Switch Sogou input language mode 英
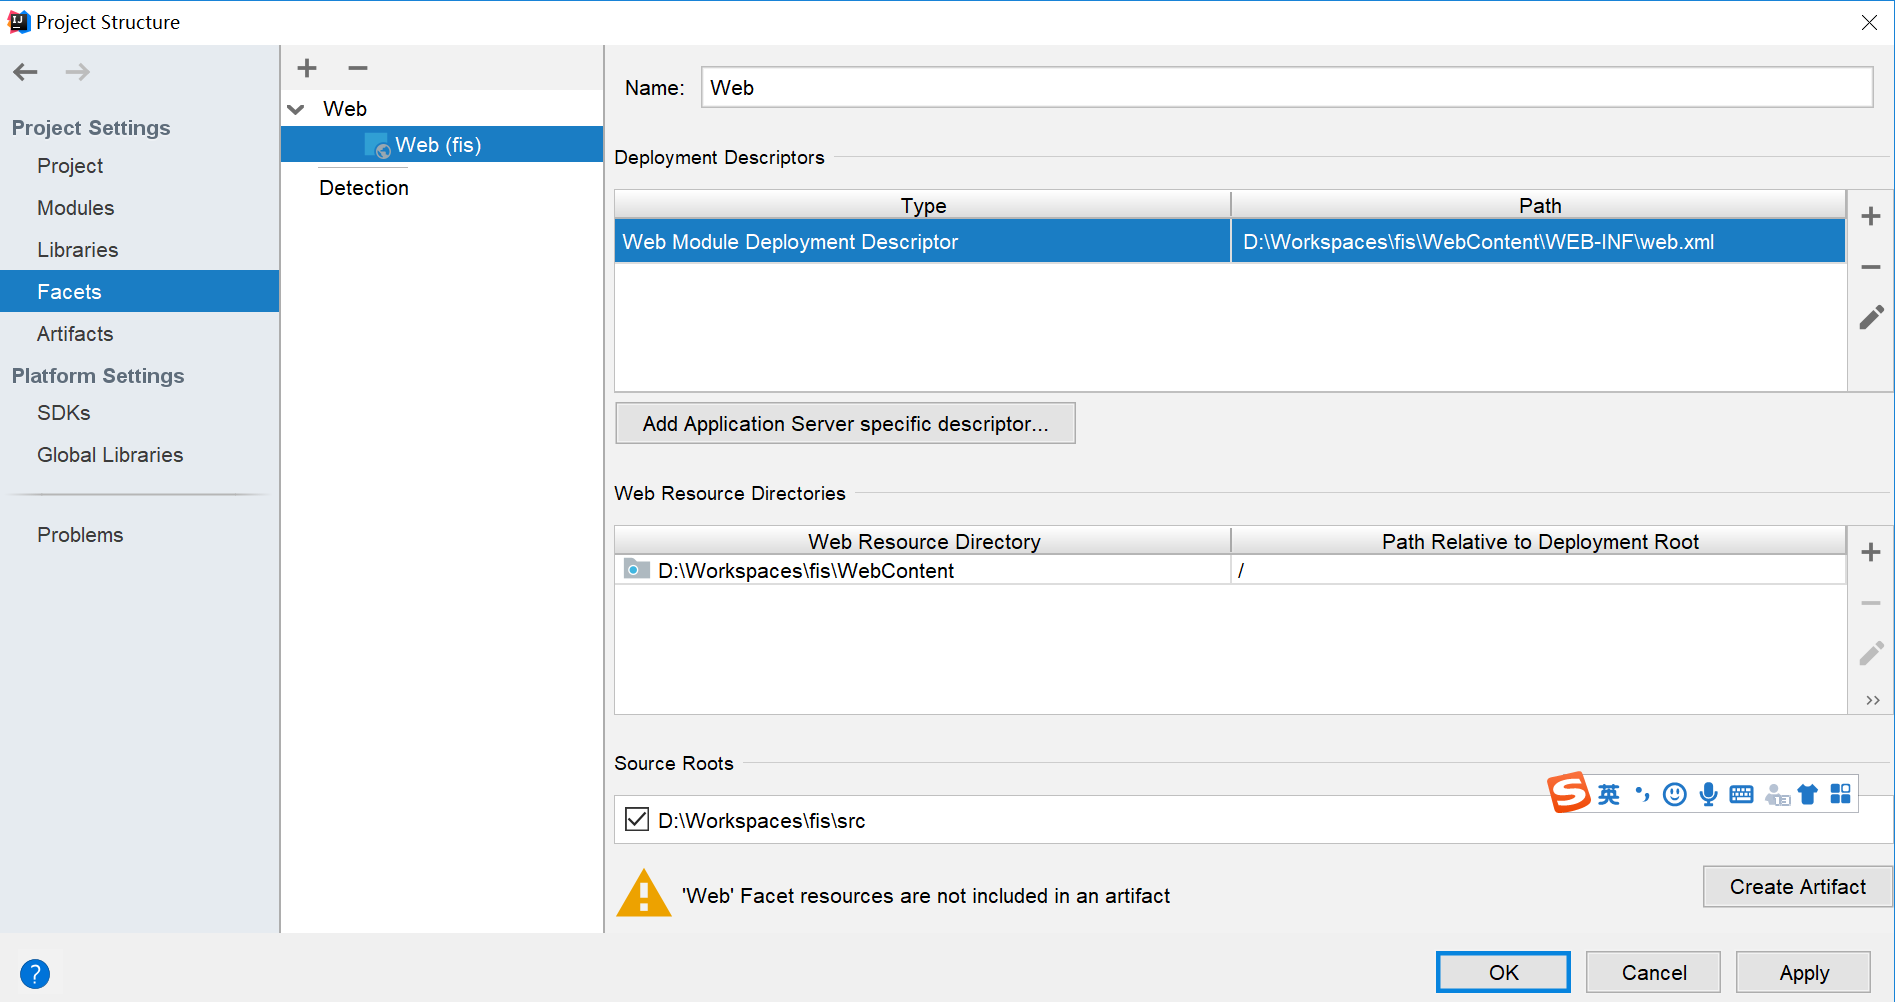Screen dimensions: 1895x1002 coord(1609,794)
